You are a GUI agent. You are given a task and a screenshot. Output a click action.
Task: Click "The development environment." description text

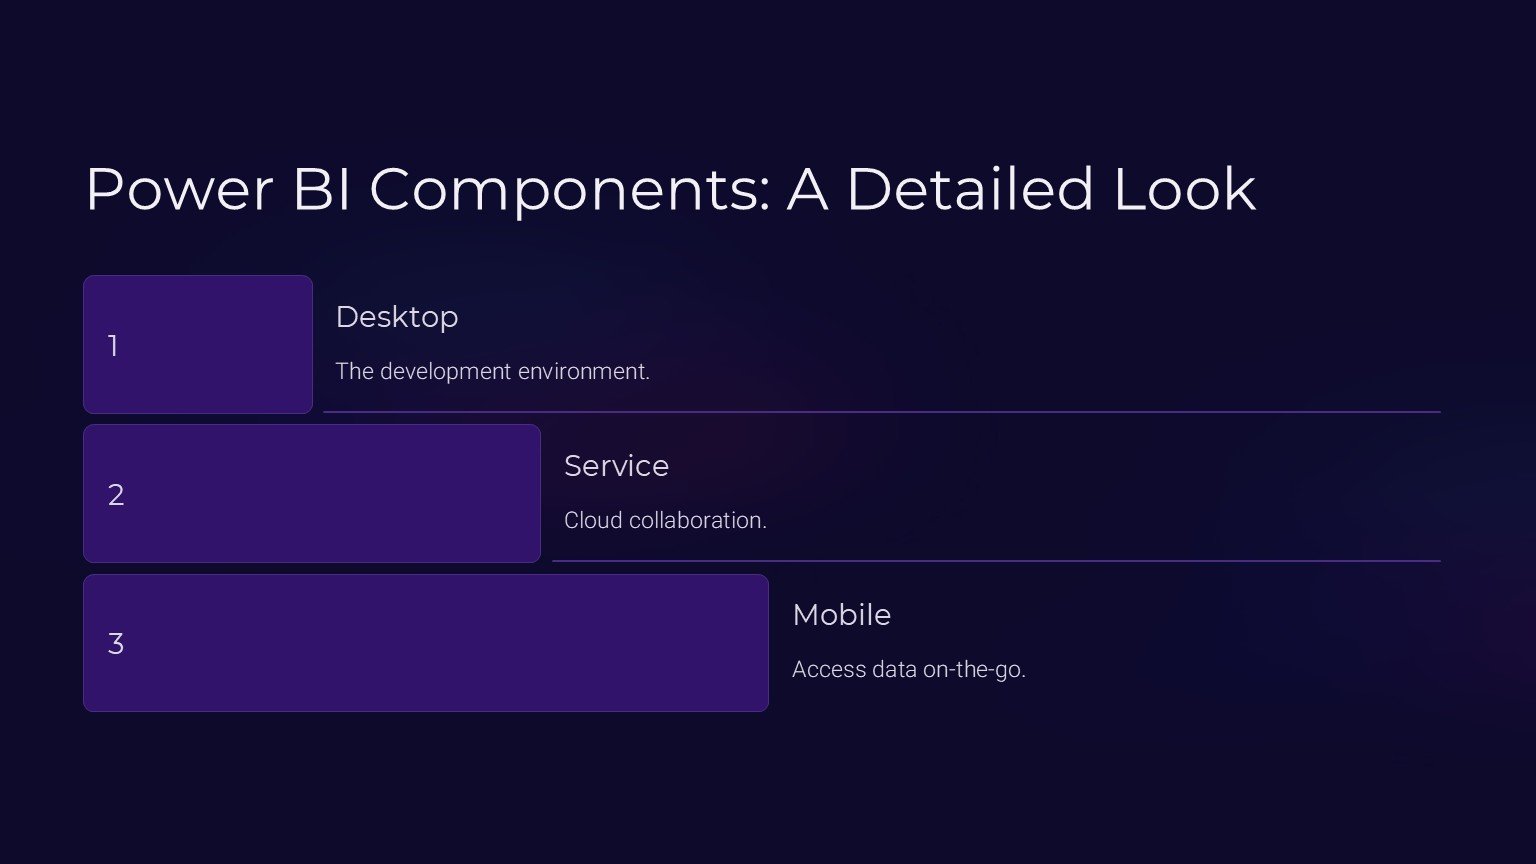493,371
